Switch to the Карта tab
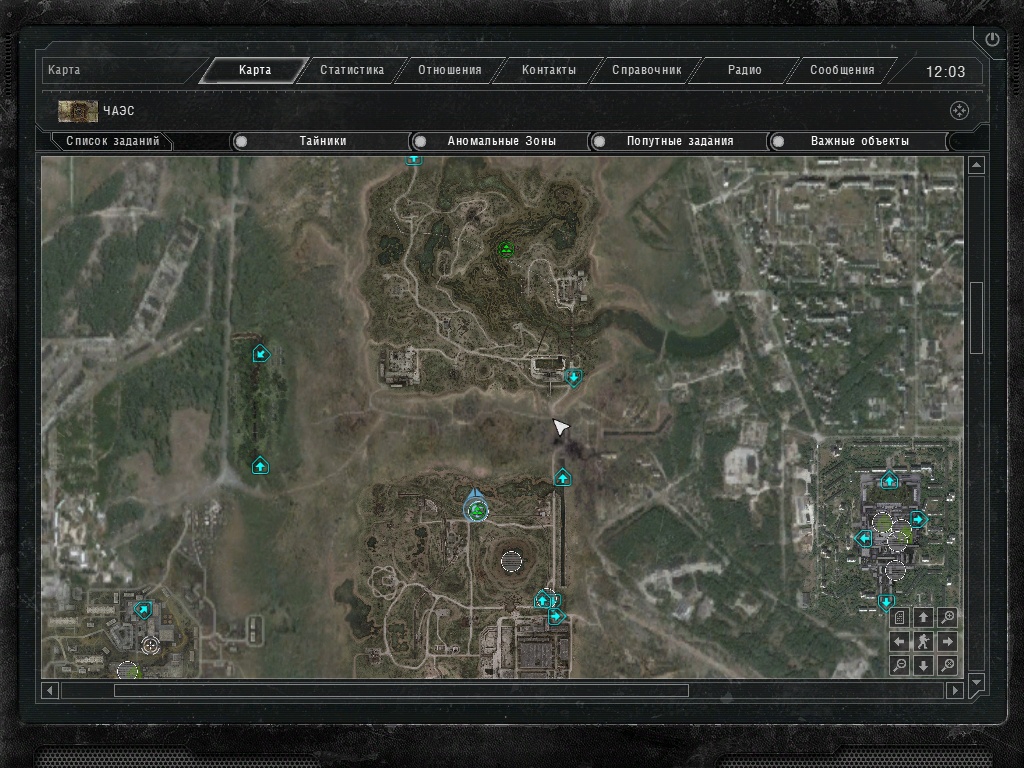This screenshot has height=768, width=1024. (x=255, y=70)
